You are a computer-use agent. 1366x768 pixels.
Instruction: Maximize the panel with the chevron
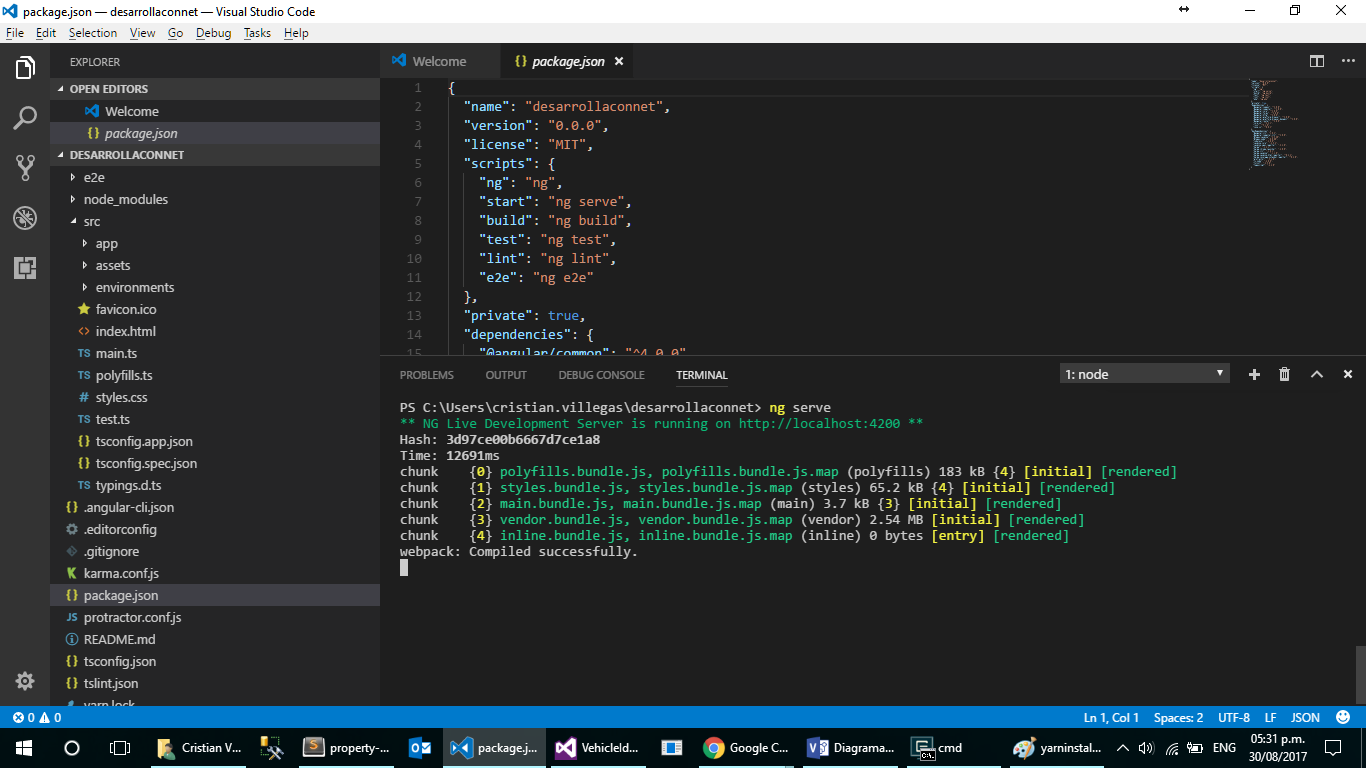click(x=1316, y=374)
